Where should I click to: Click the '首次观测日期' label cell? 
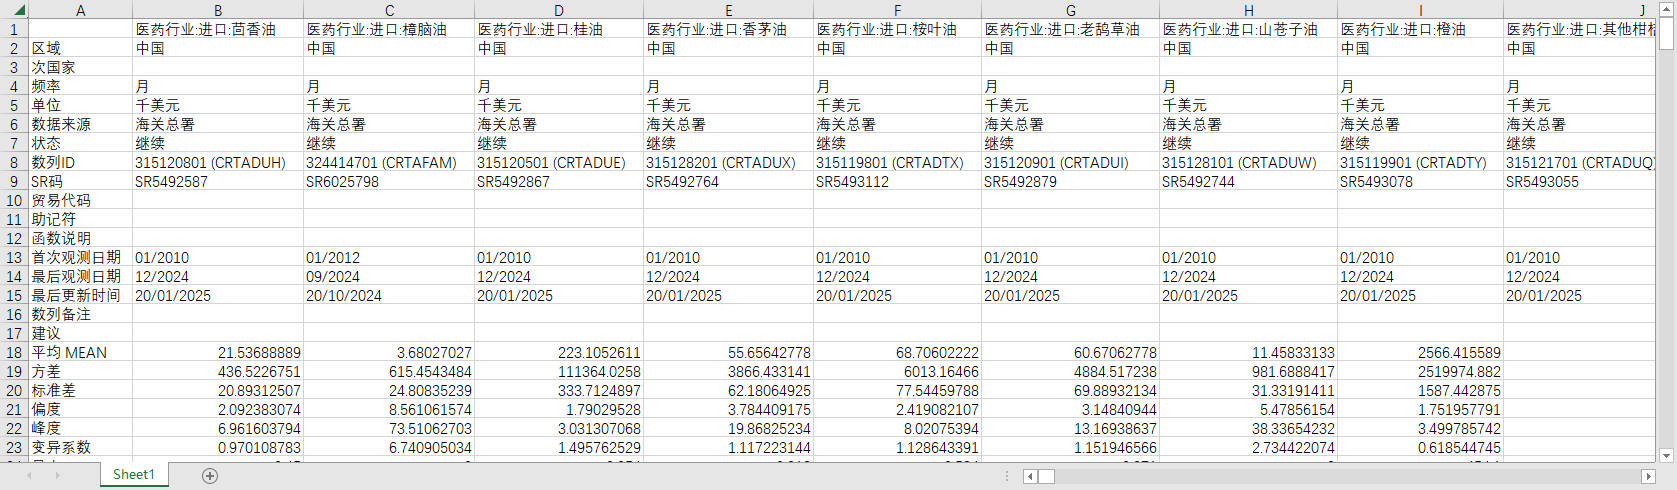[x=80, y=257]
